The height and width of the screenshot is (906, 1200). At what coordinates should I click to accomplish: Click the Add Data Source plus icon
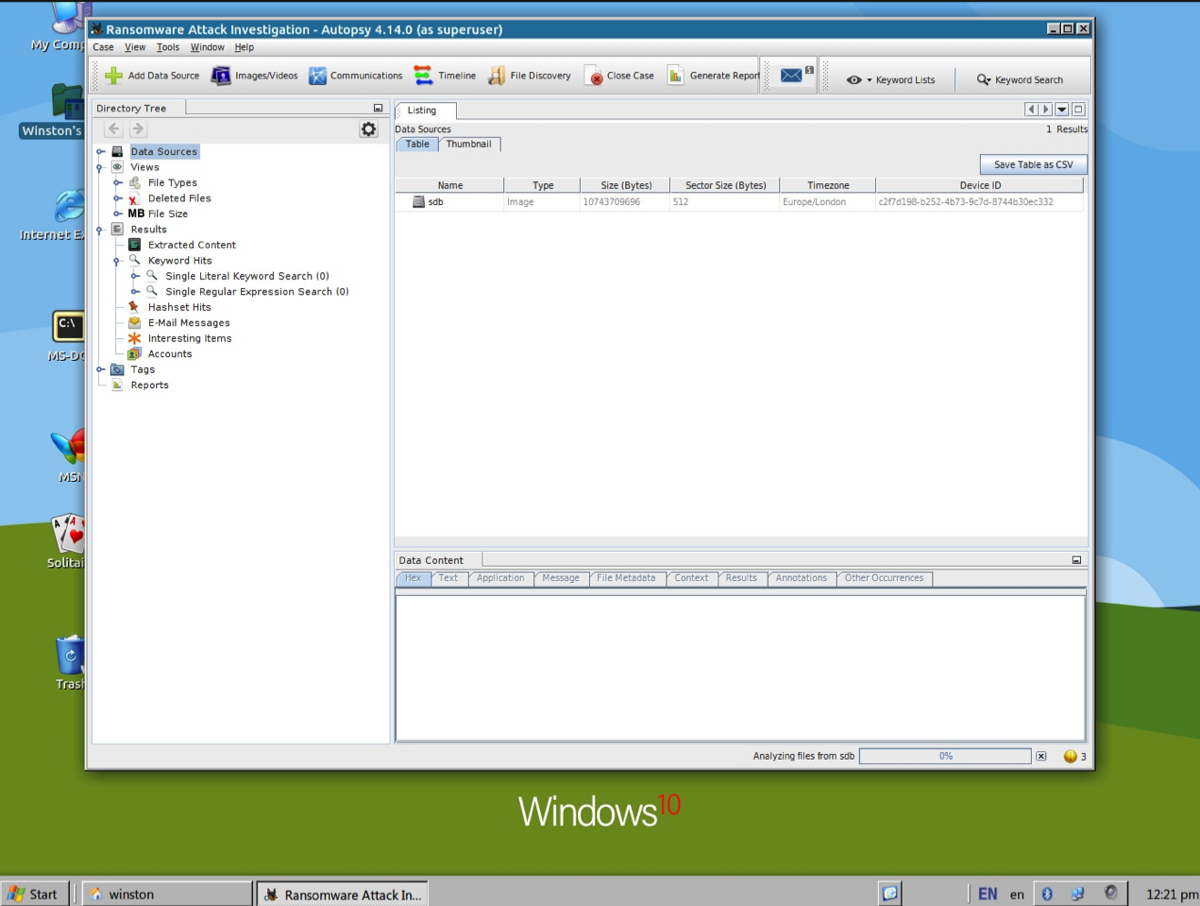coord(114,76)
